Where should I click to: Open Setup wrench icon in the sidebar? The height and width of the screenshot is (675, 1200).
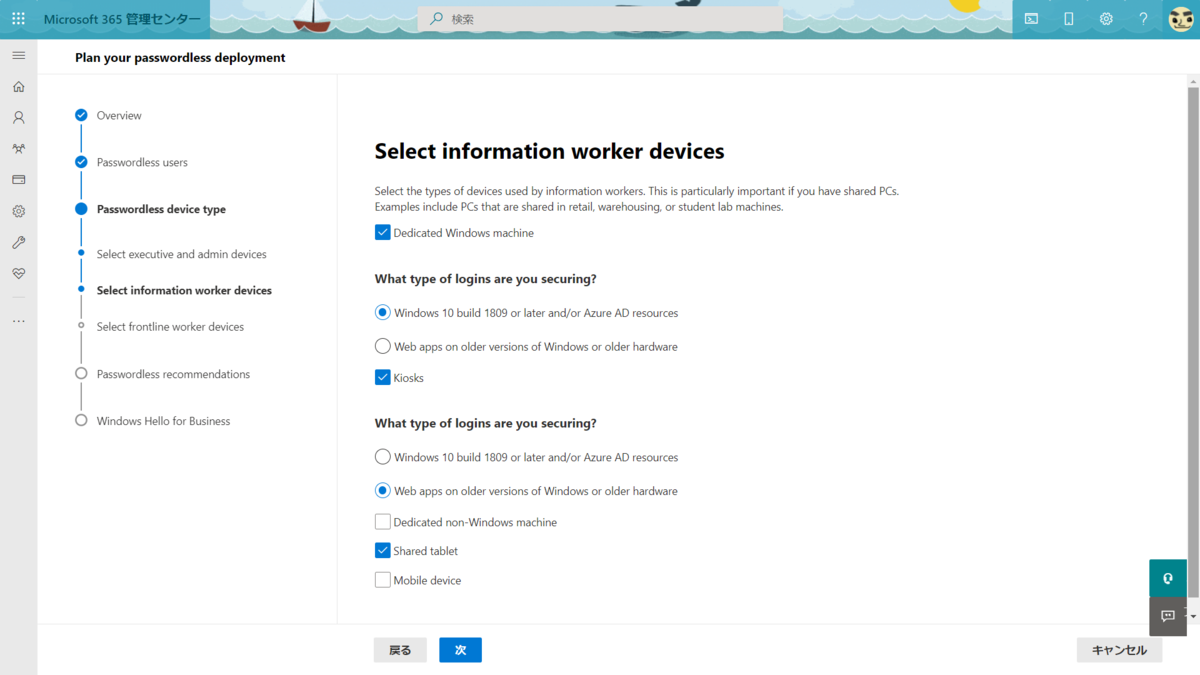coord(18,242)
